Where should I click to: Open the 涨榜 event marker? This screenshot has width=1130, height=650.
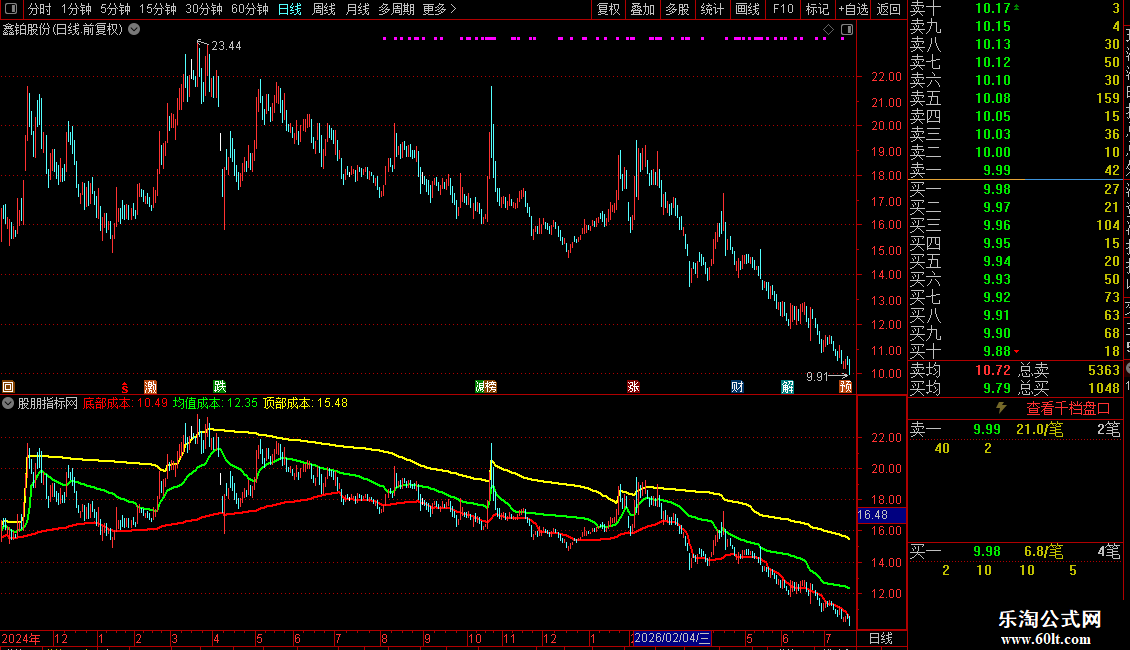coord(486,387)
